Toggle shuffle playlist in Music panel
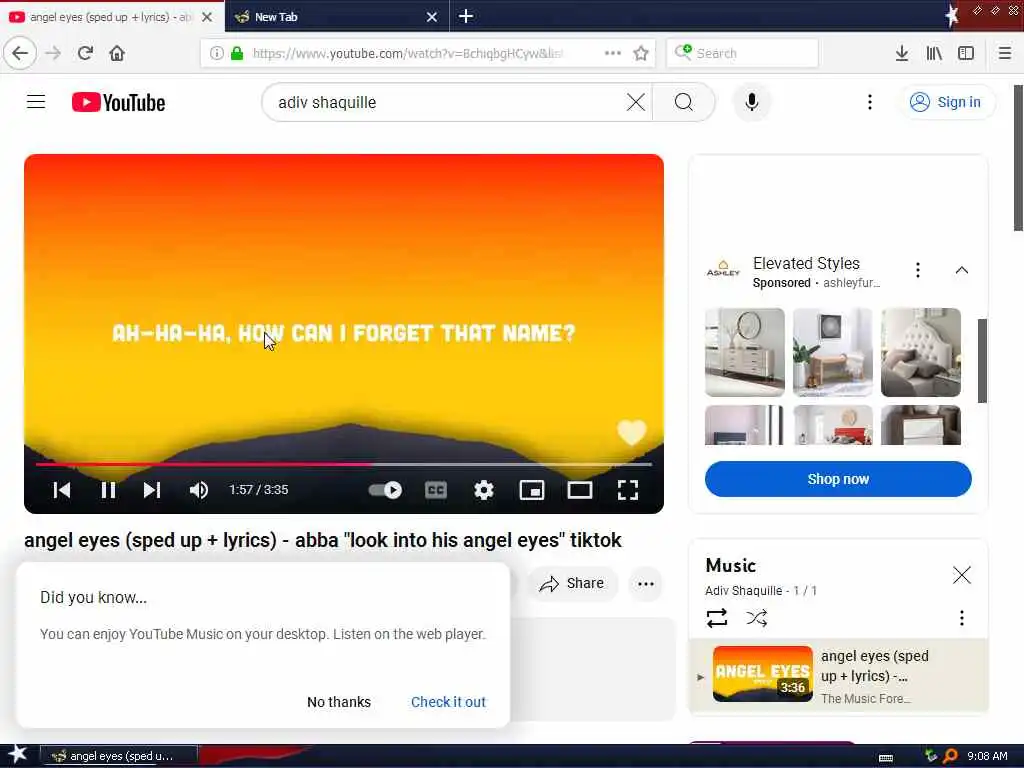The width and height of the screenshot is (1024, 768). point(756,618)
